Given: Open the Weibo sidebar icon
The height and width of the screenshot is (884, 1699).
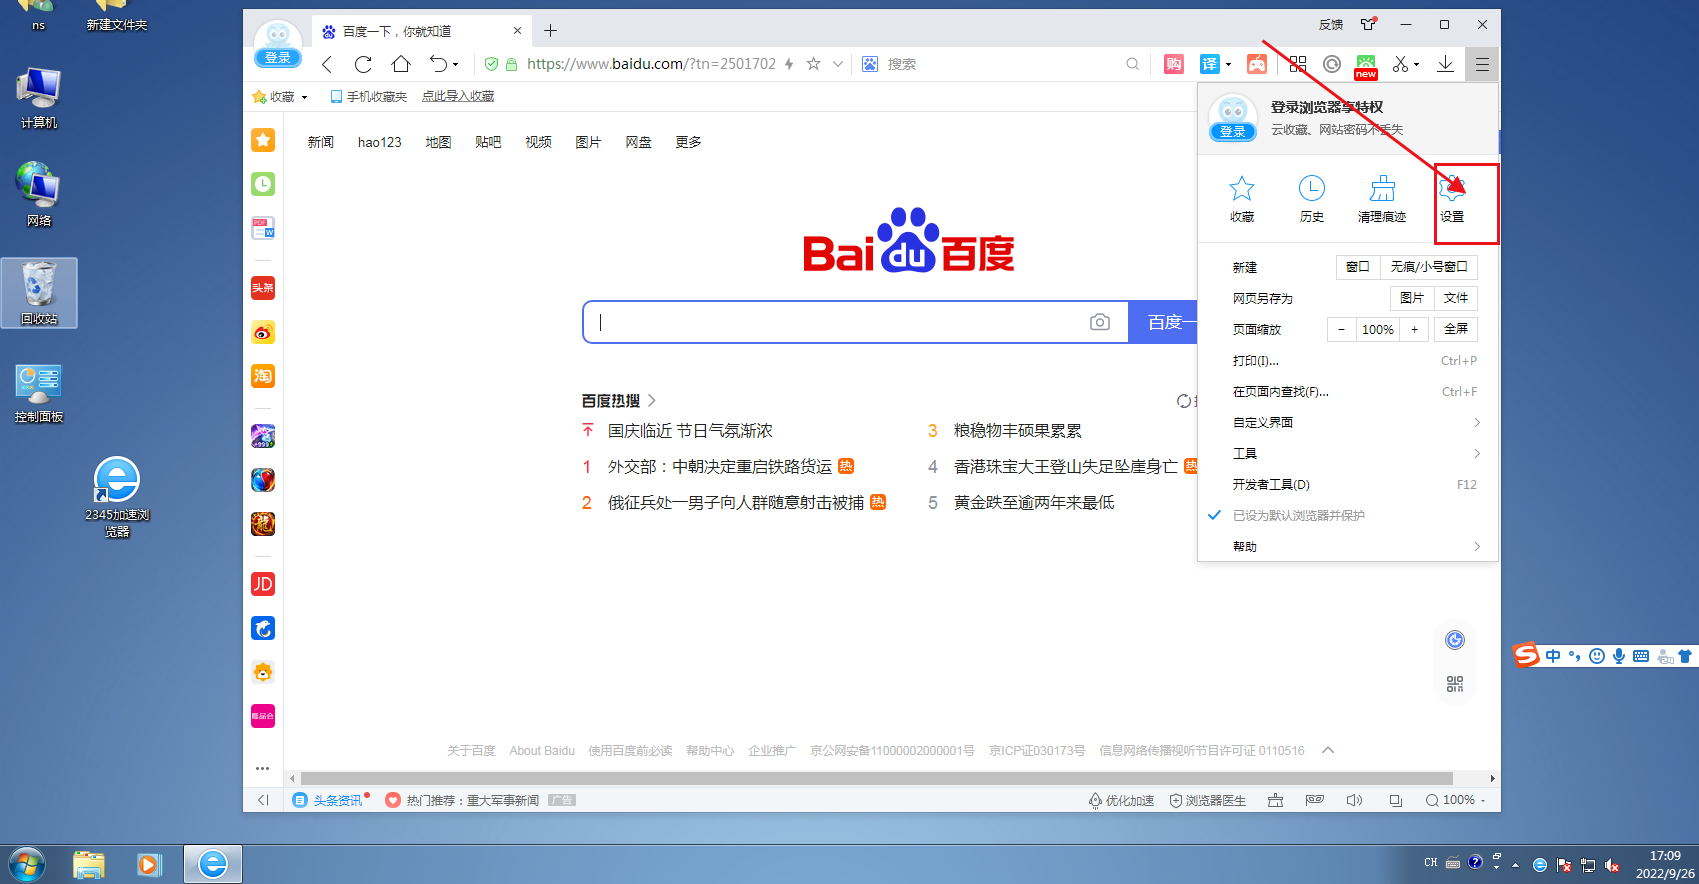Looking at the screenshot, I should click(x=263, y=332).
